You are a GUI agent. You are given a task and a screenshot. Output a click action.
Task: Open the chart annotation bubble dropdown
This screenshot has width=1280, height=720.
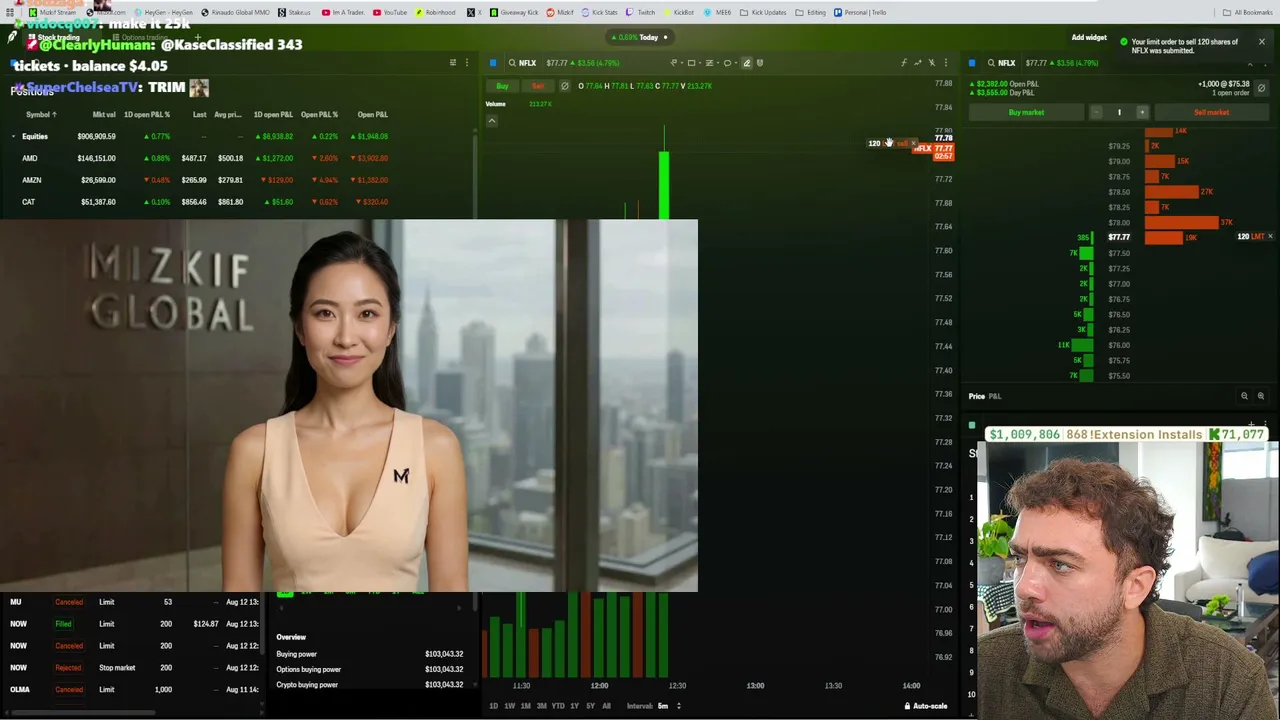(x=729, y=63)
